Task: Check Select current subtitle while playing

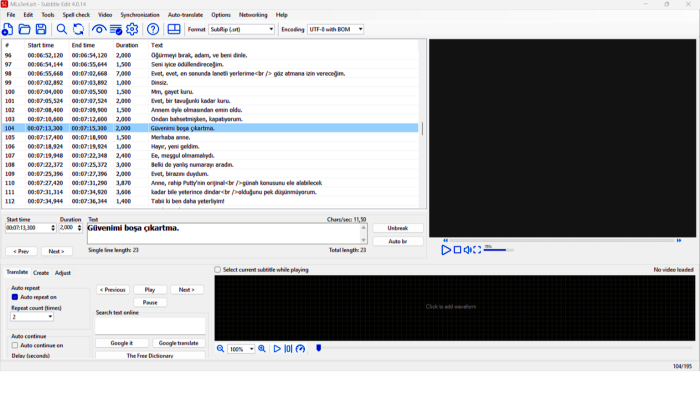Action: [x=217, y=270]
